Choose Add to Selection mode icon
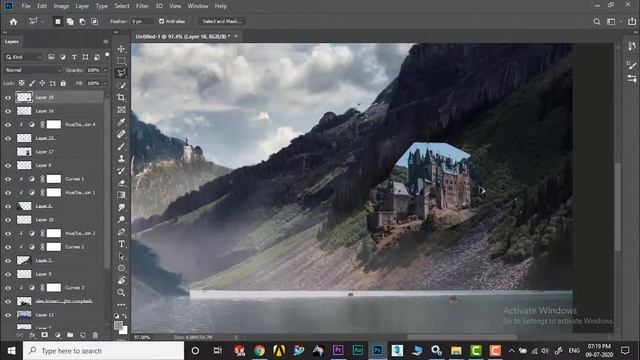The height and width of the screenshot is (360, 640). 70,21
